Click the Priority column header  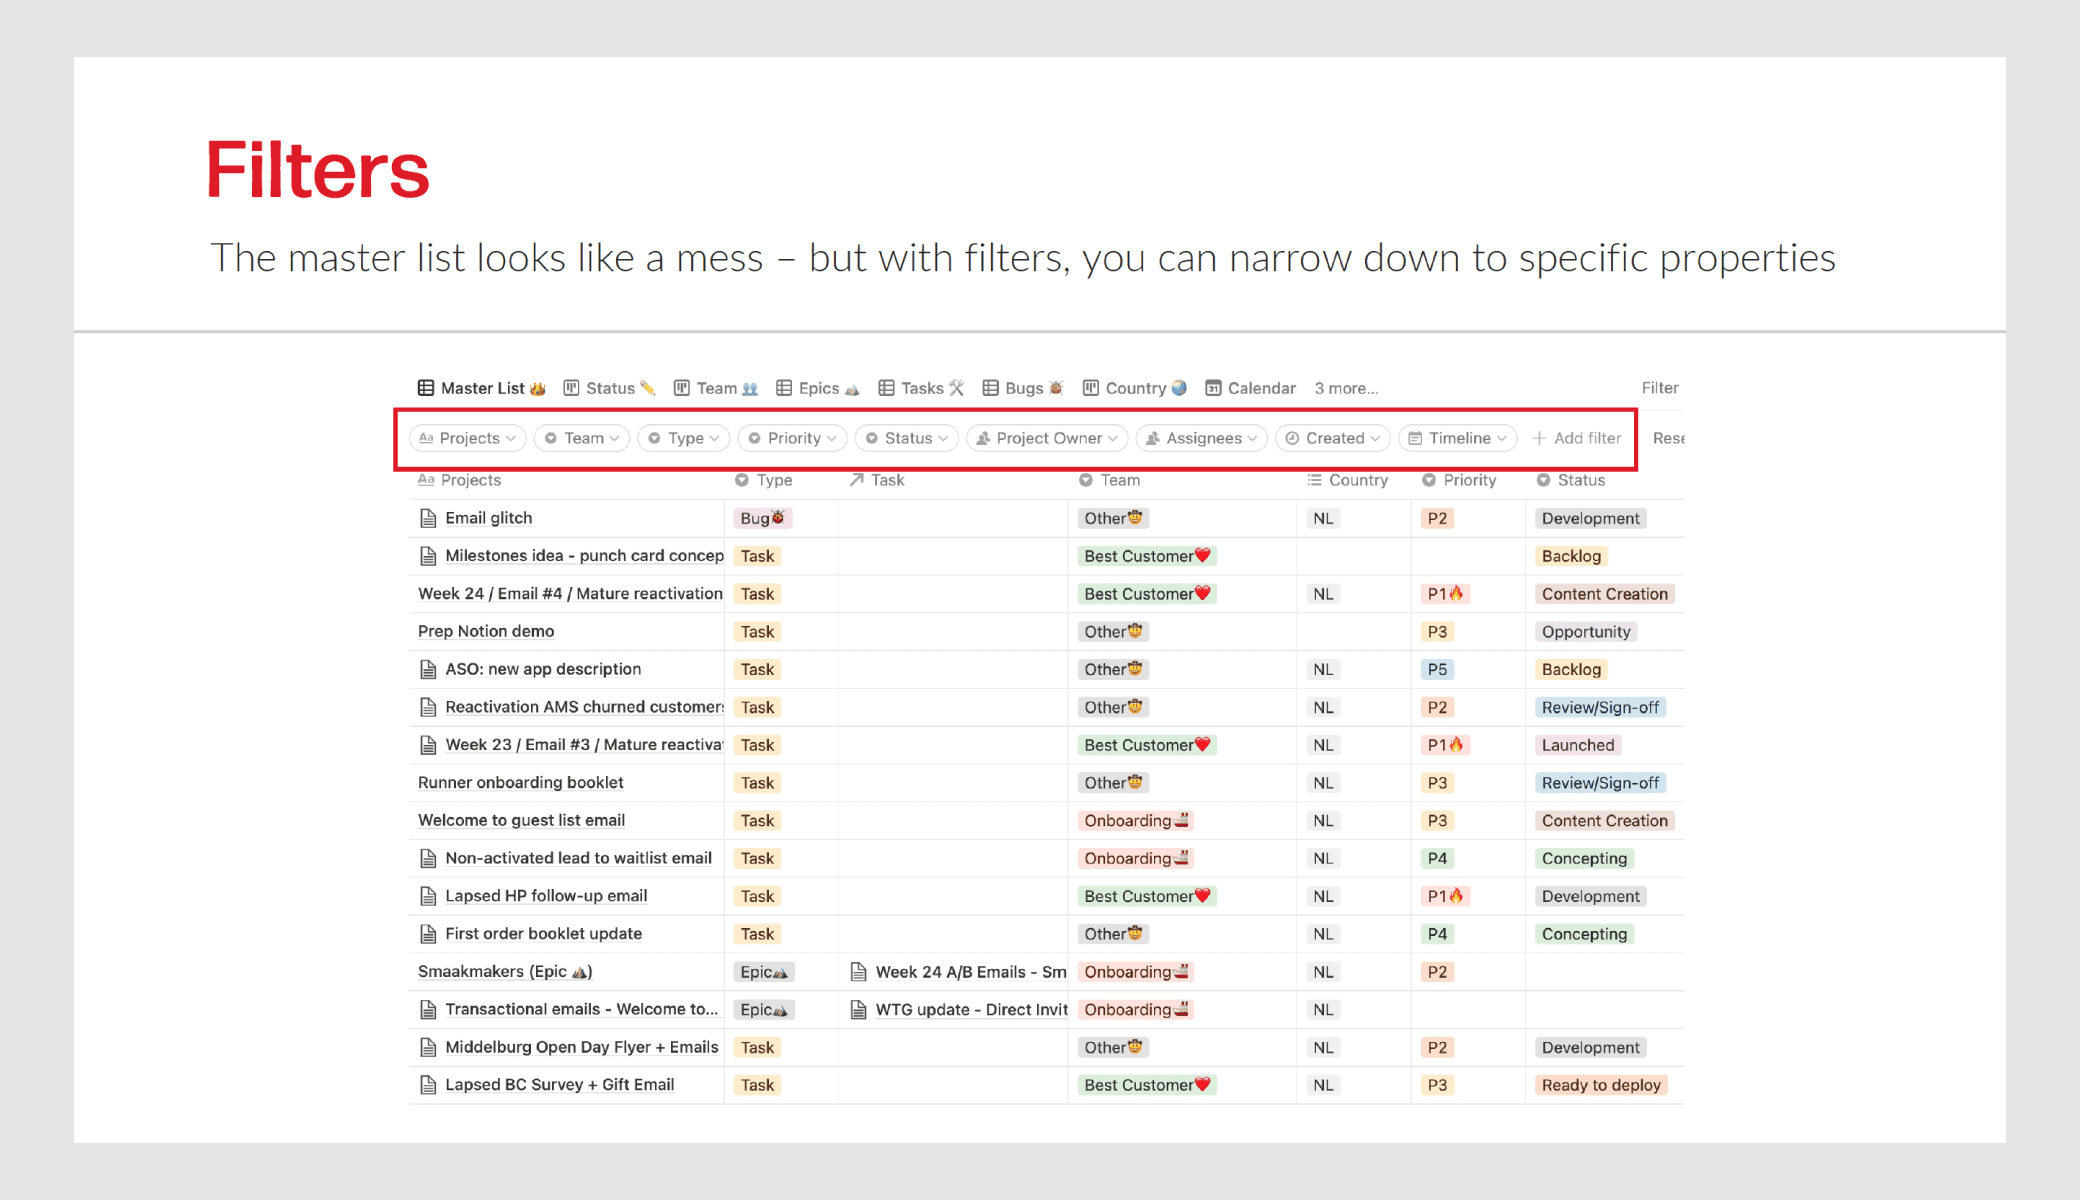[x=1459, y=480]
